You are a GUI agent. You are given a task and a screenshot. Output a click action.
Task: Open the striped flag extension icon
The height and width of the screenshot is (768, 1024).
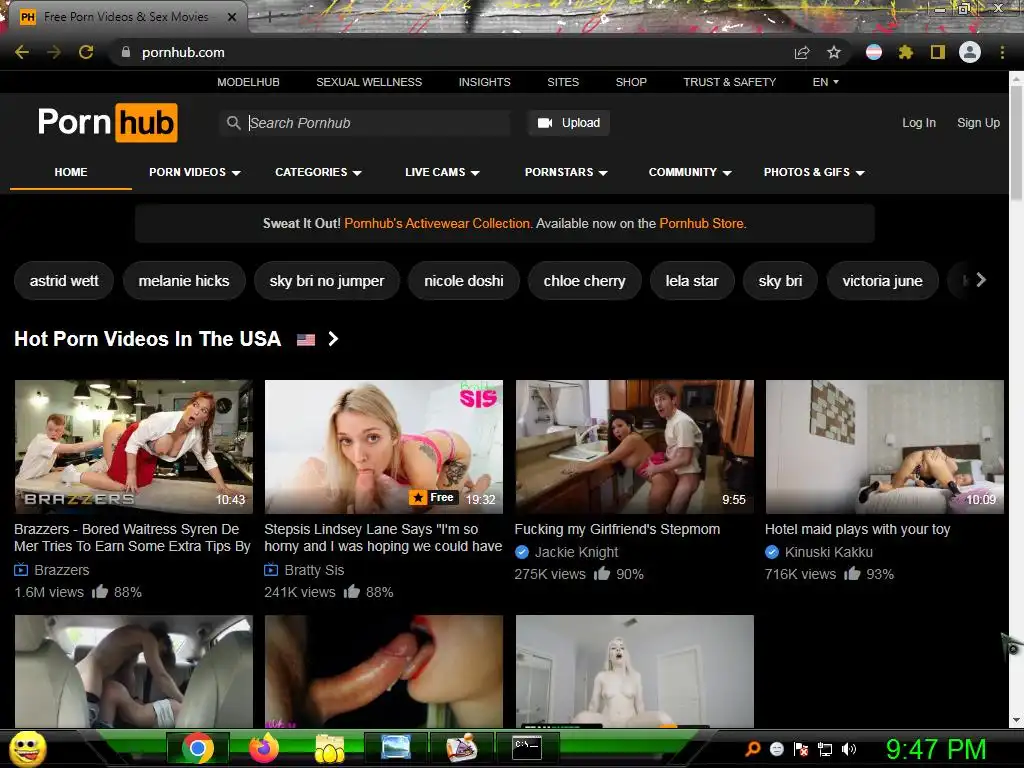(x=874, y=52)
